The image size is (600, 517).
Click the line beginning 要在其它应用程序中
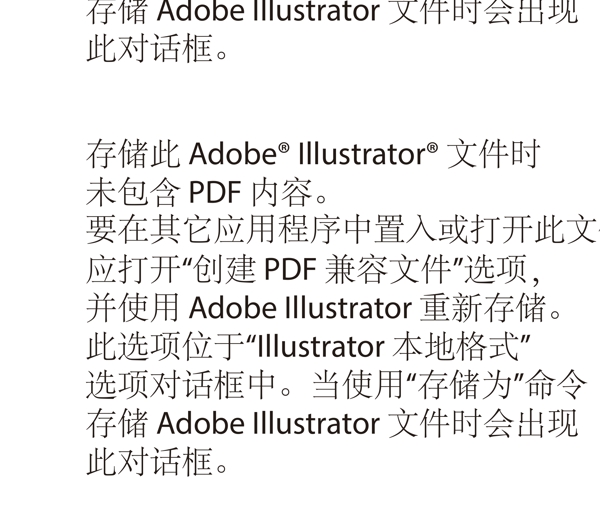343,230
